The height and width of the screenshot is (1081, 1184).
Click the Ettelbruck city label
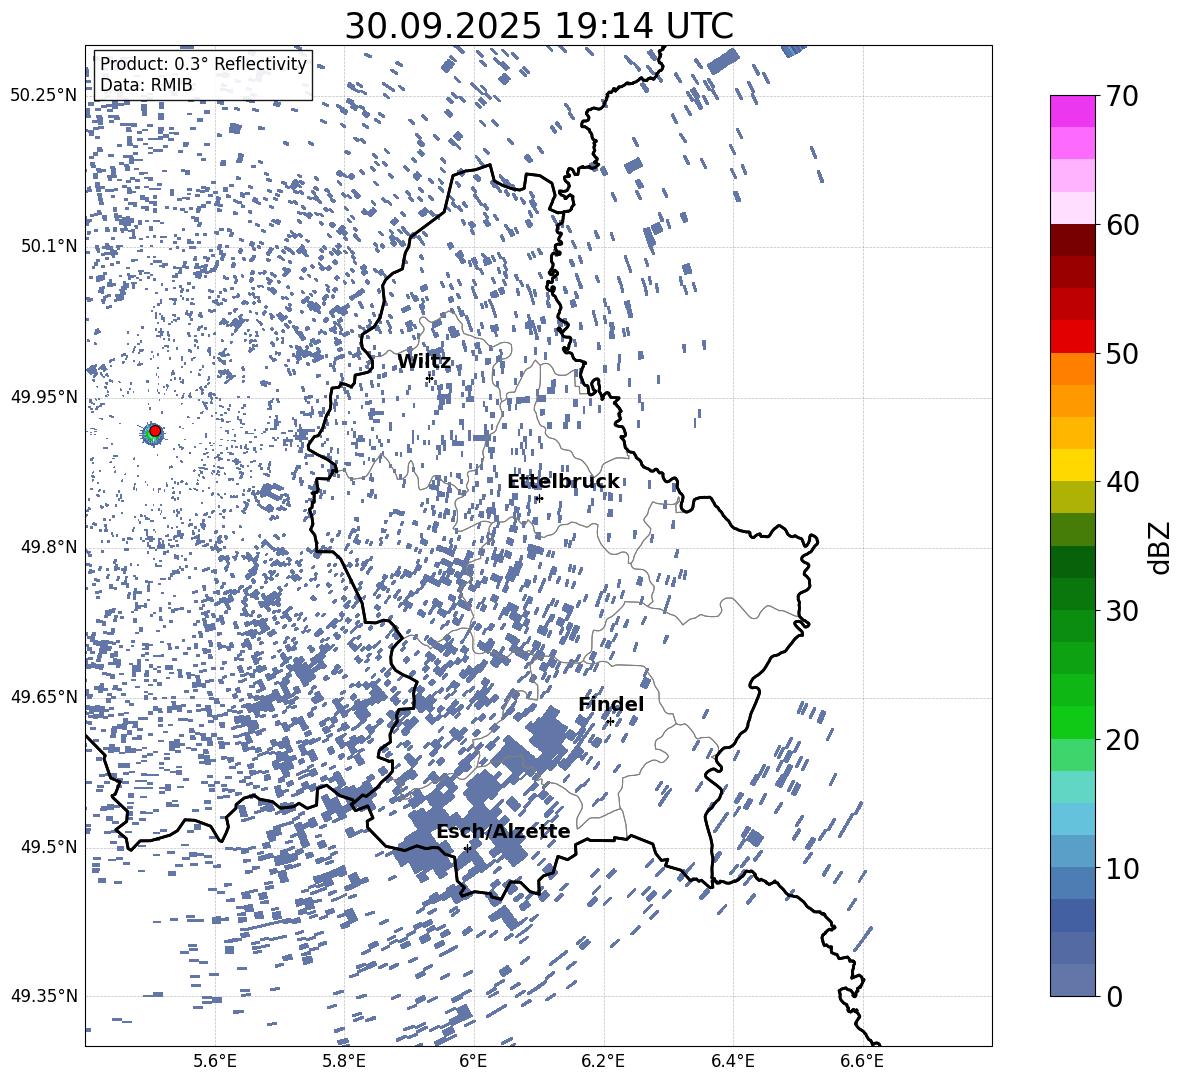pyautogui.click(x=563, y=482)
